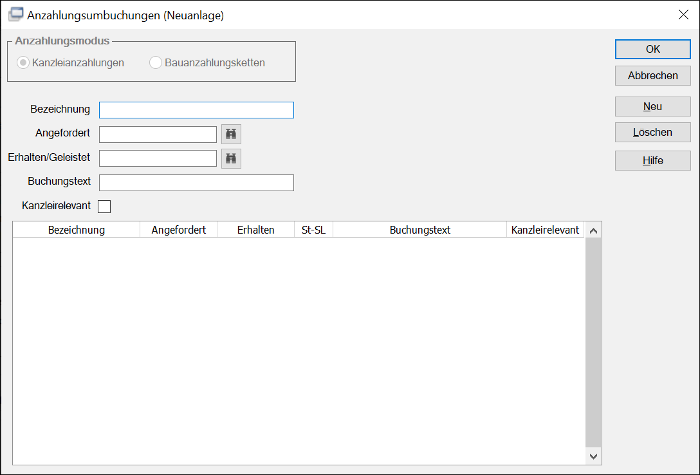The height and width of the screenshot is (475, 700).
Task: Tick the Kanzleirelevant checkbox
Action: [x=104, y=206]
